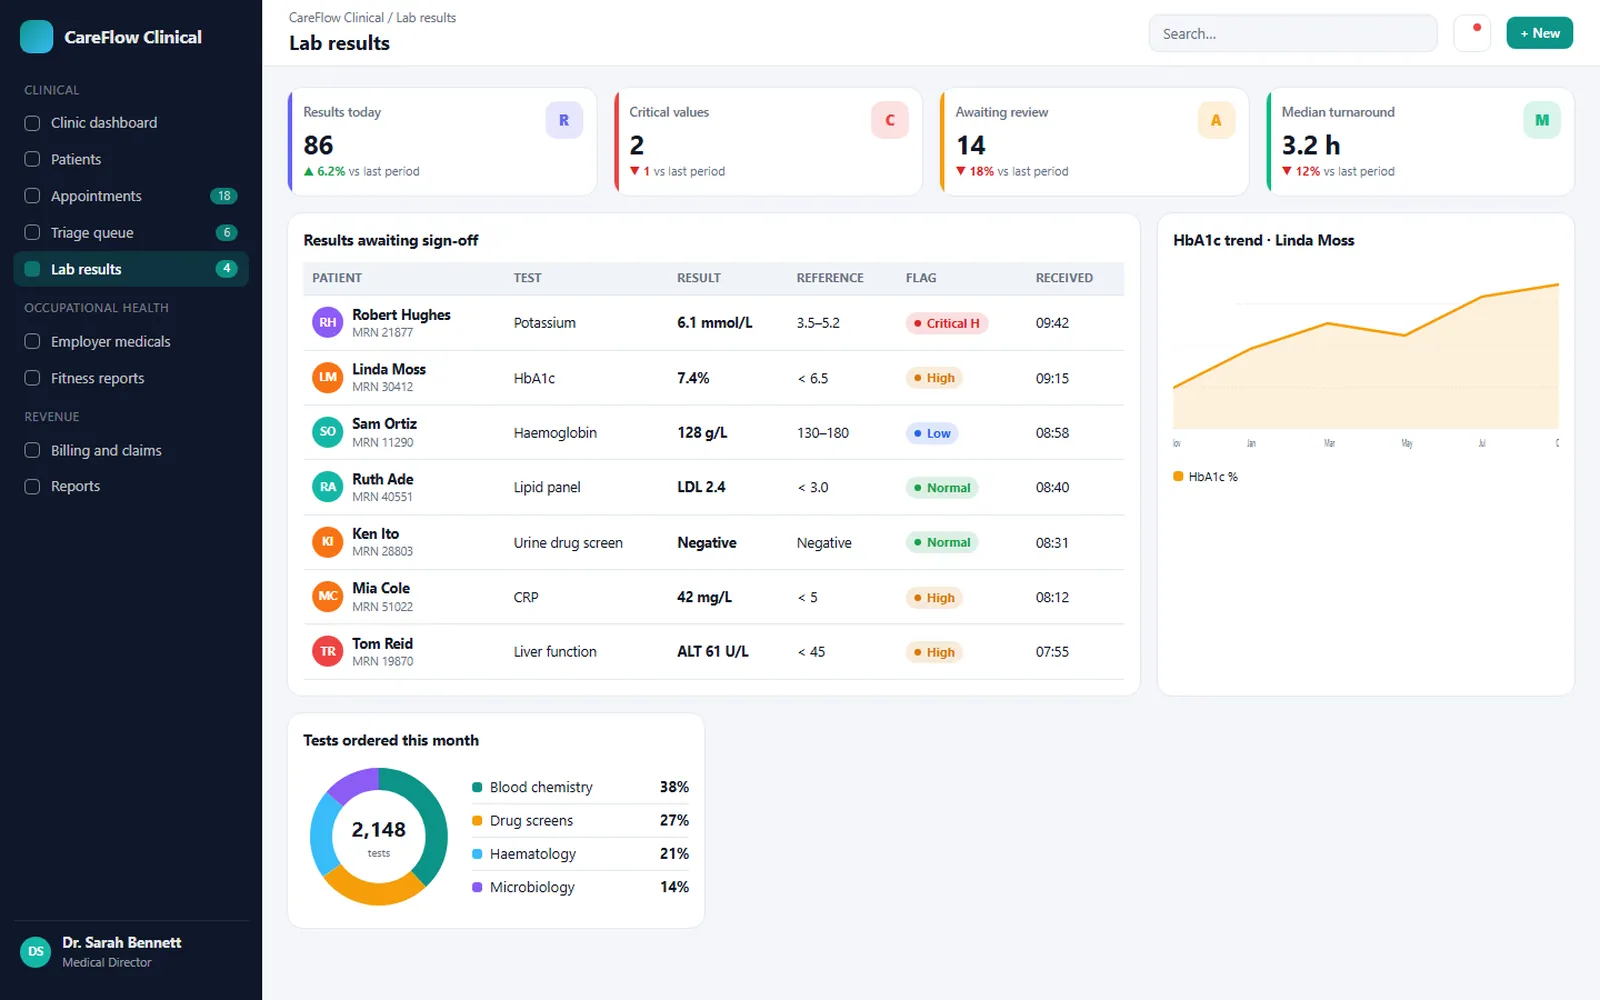Click the Haematology legend entry
This screenshot has width=1600, height=1000.
pos(580,854)
